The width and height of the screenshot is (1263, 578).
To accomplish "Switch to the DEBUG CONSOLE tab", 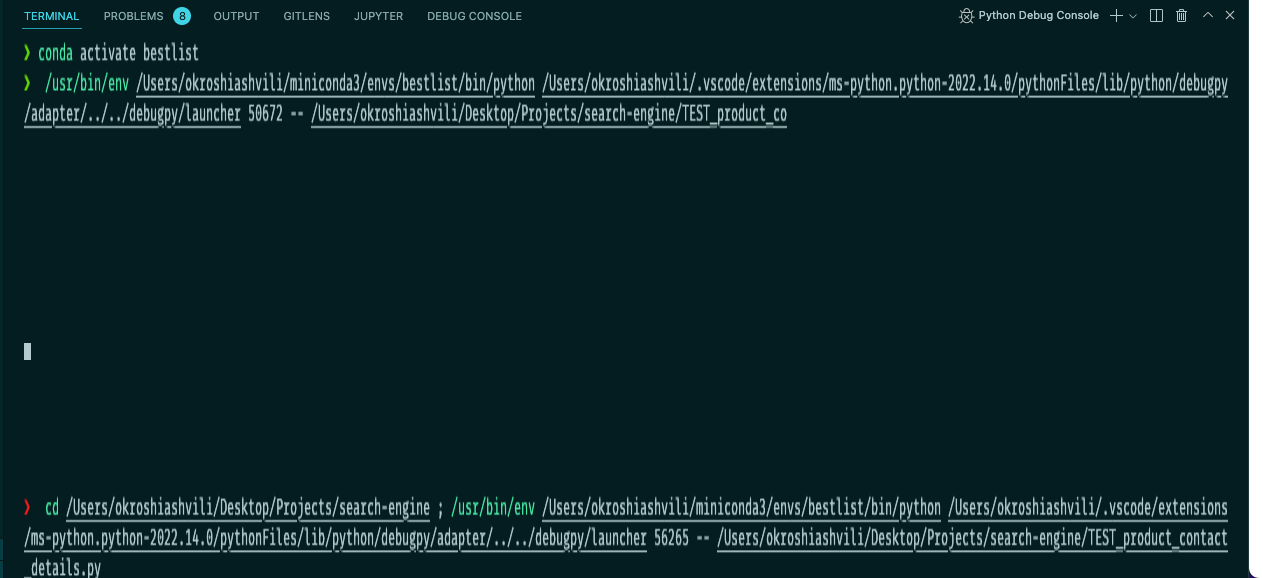I will point(474,16).
